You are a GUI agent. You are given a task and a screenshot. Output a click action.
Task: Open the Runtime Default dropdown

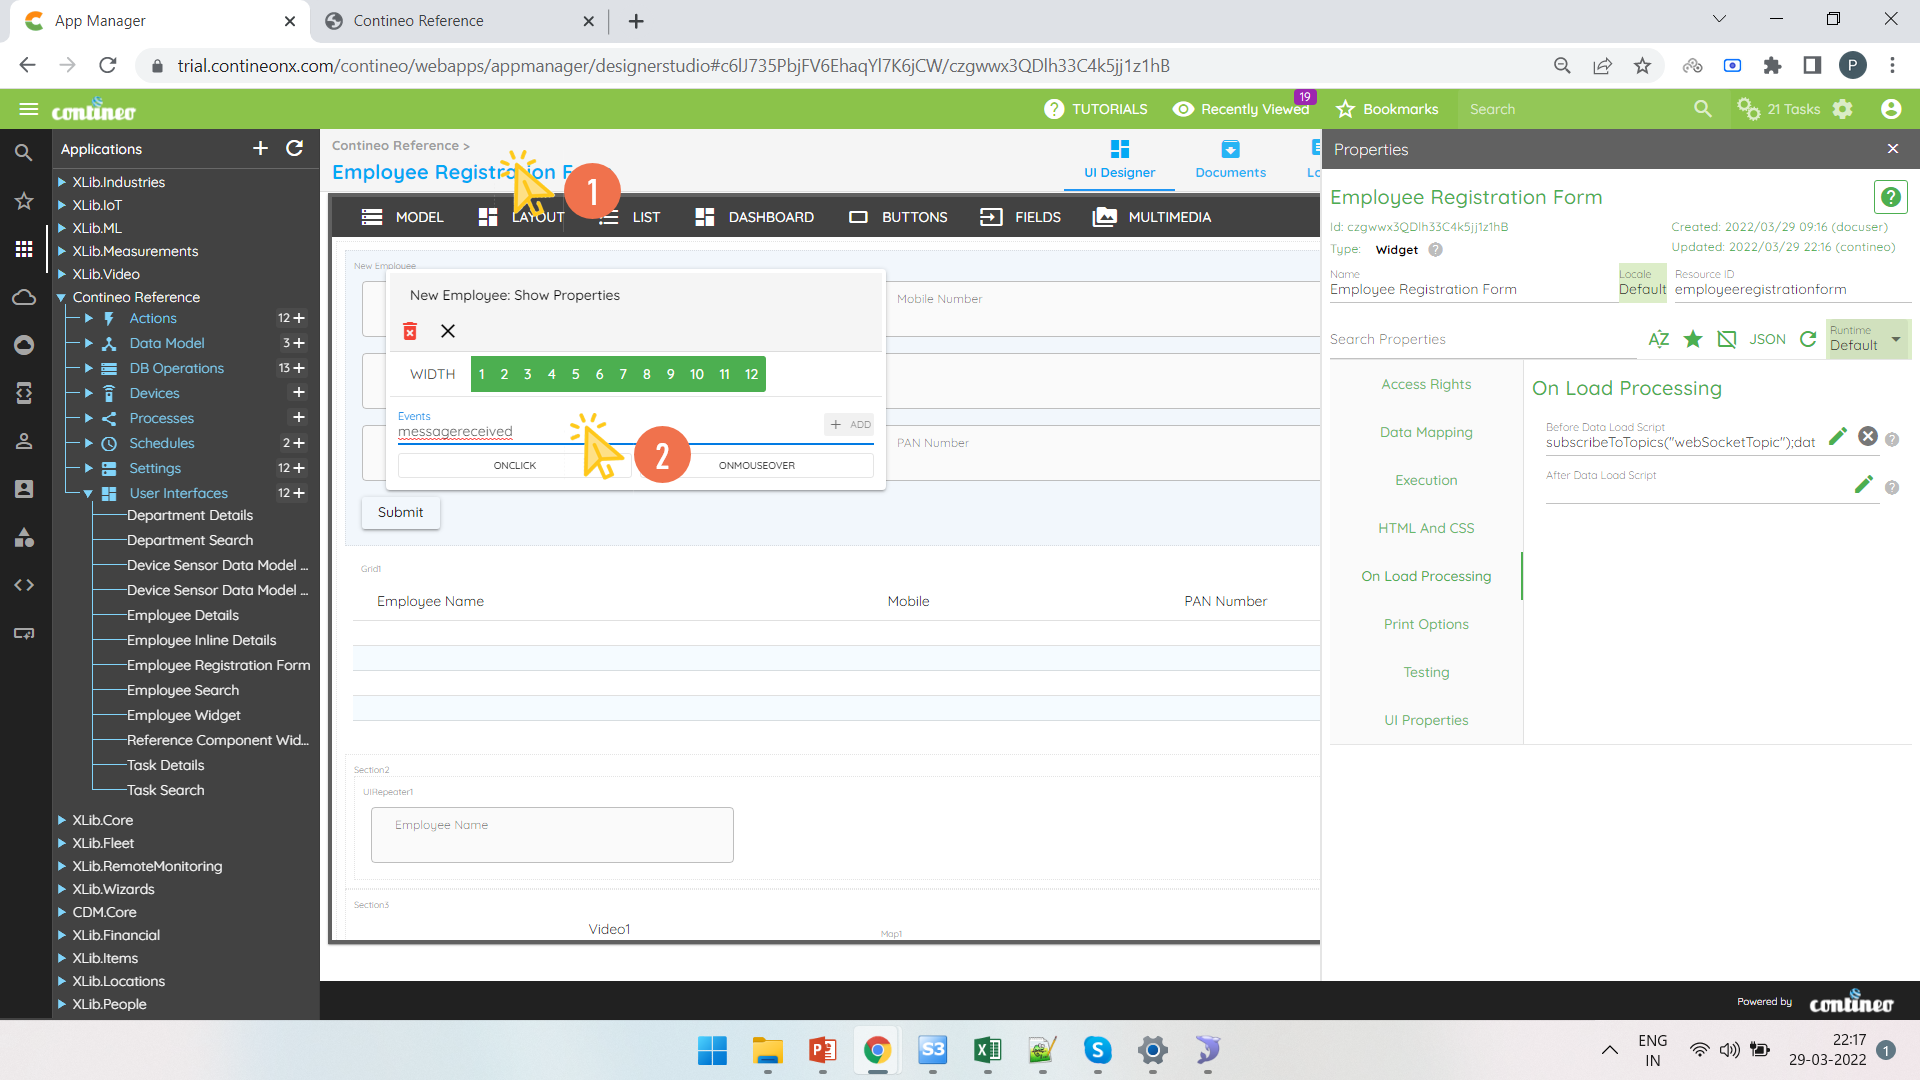coord(1866,340)
